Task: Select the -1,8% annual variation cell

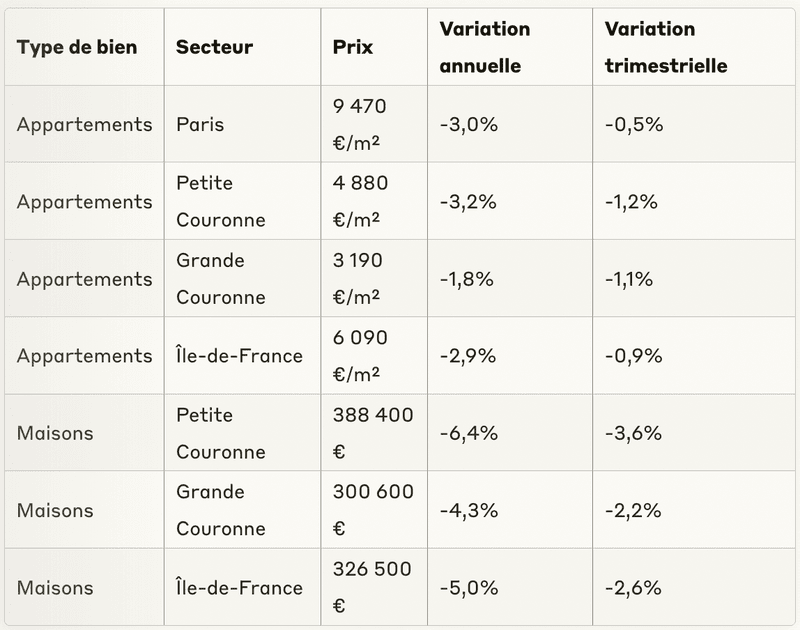Action: click(x=466, y=279)
